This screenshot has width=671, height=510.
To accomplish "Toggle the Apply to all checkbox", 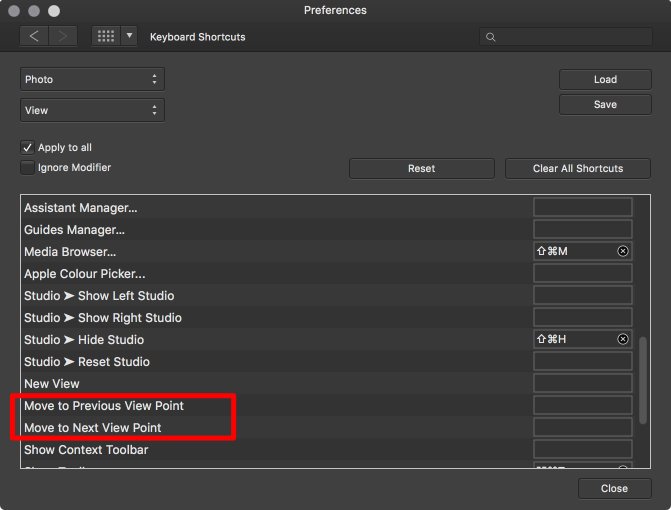I will pos(27,147).
